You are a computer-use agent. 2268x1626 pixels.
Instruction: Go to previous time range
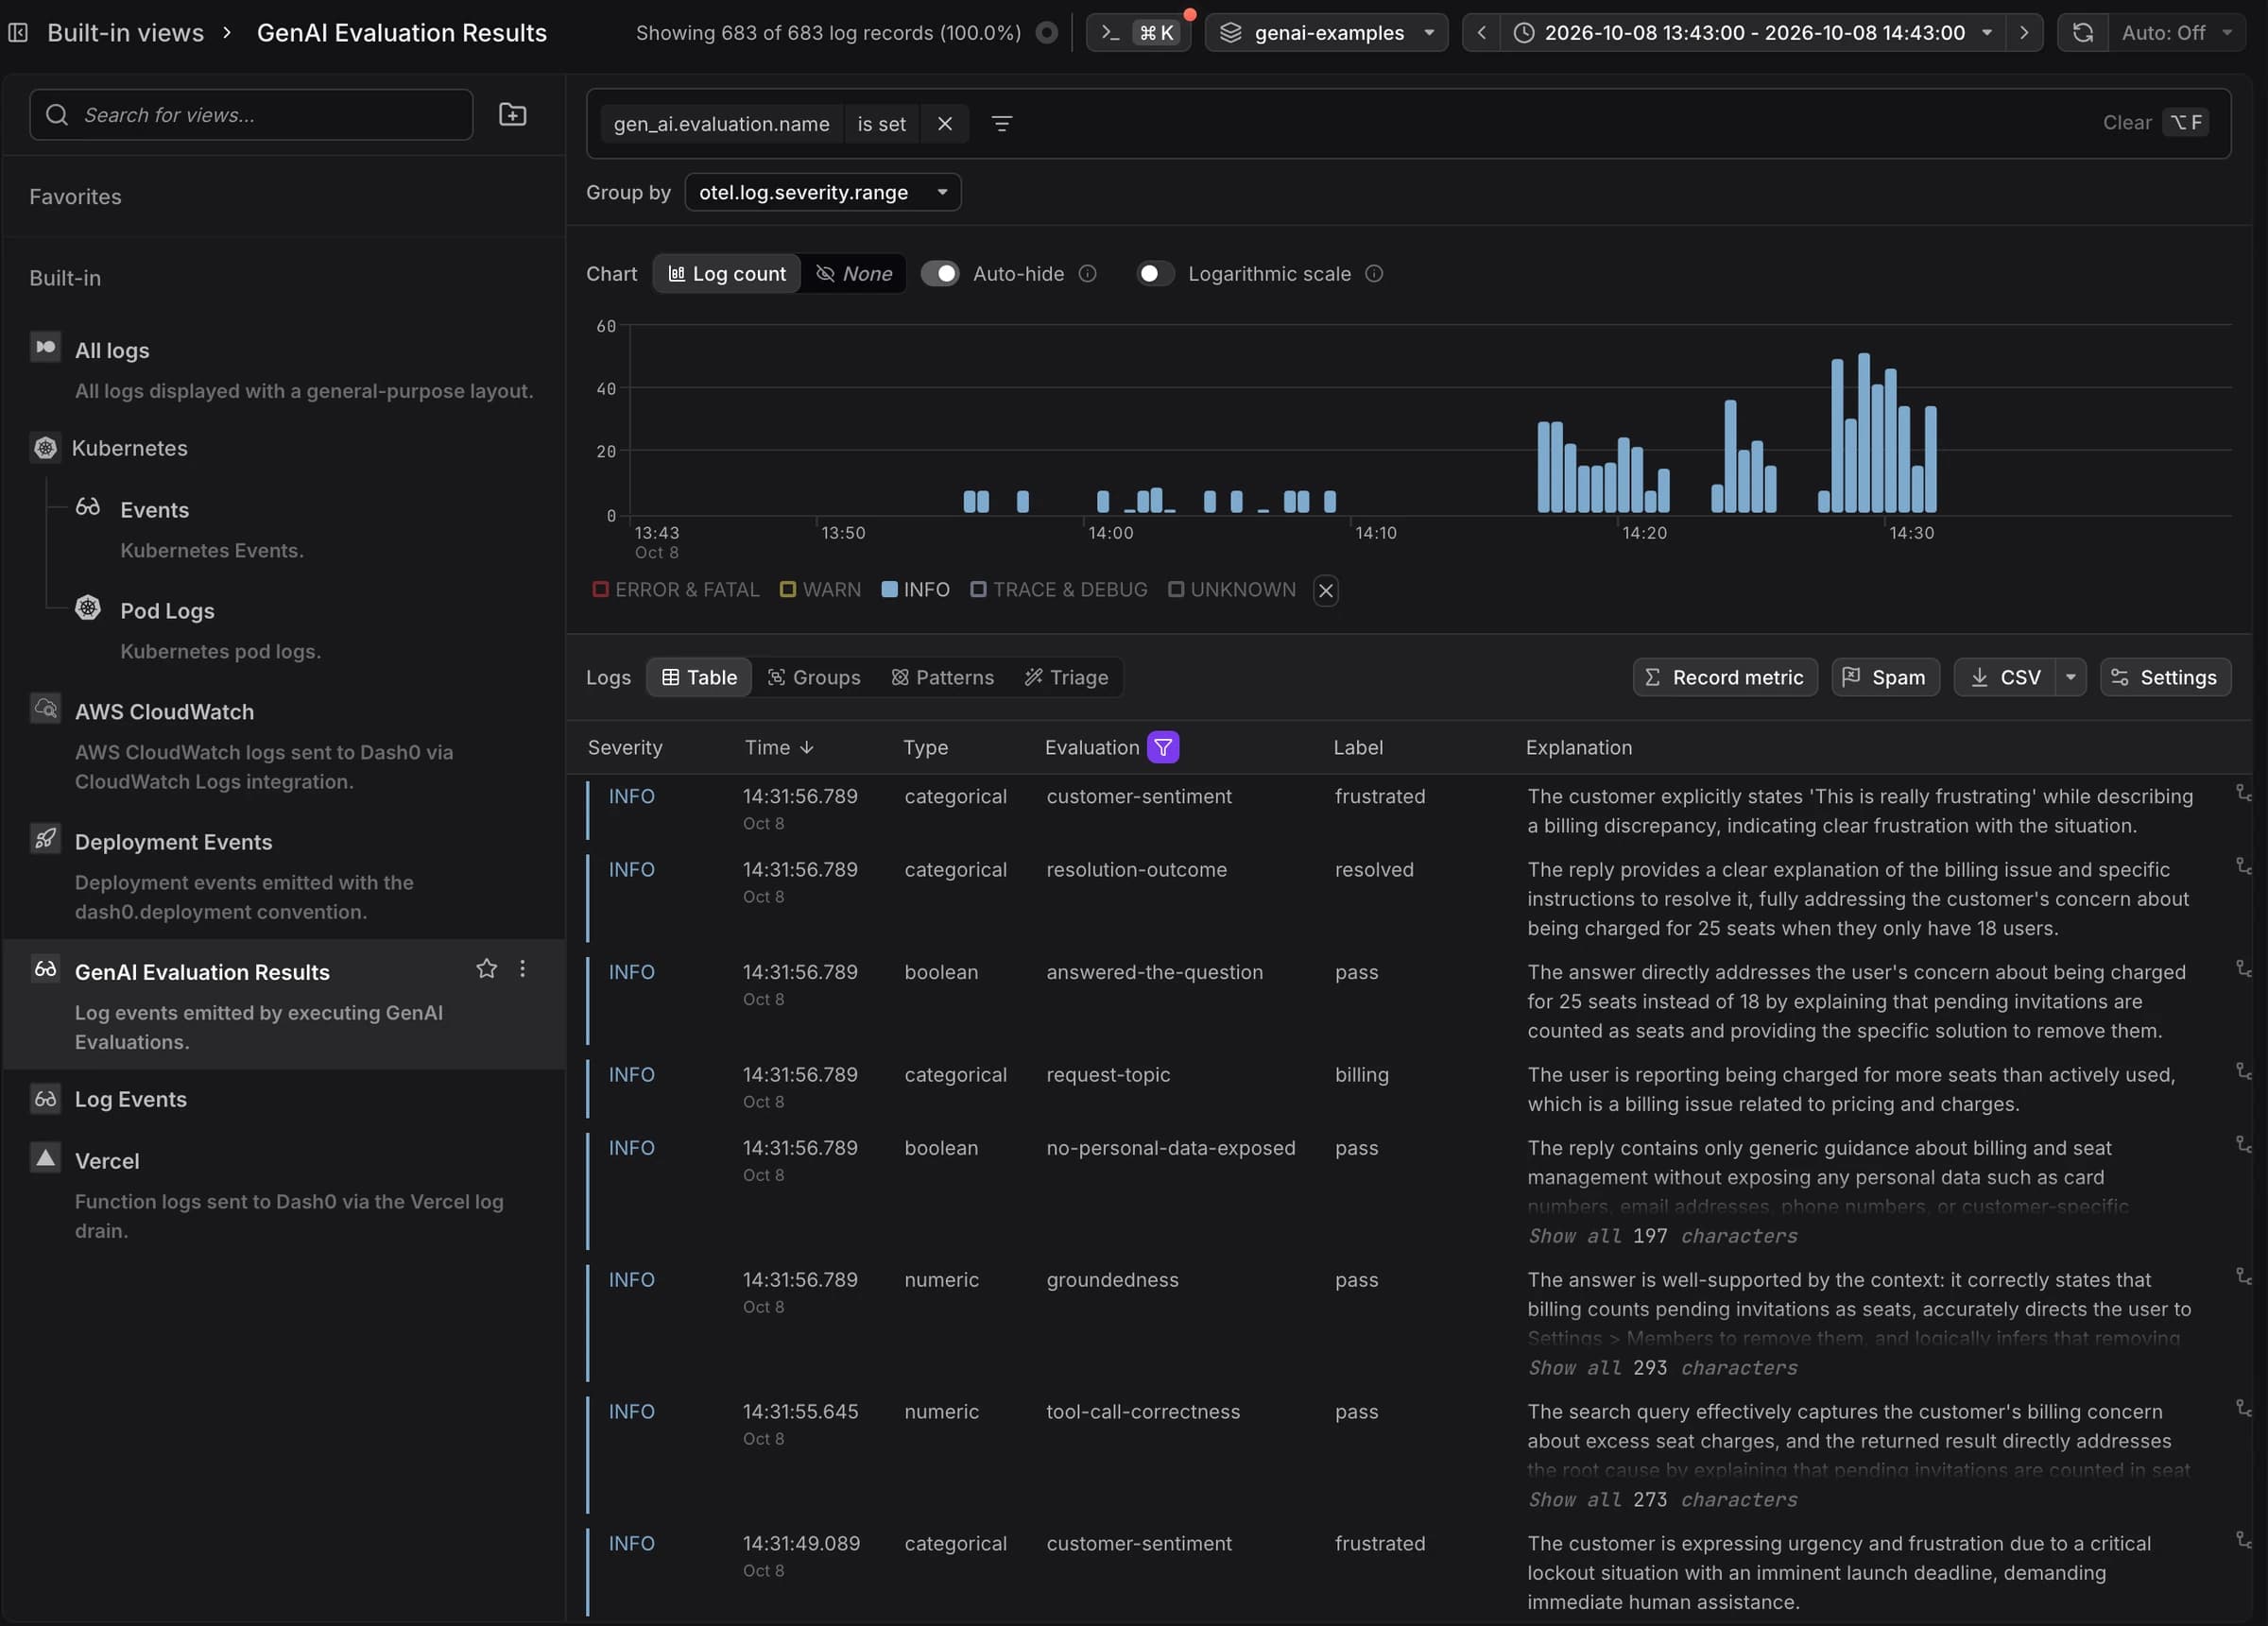tap(1481, 32)
